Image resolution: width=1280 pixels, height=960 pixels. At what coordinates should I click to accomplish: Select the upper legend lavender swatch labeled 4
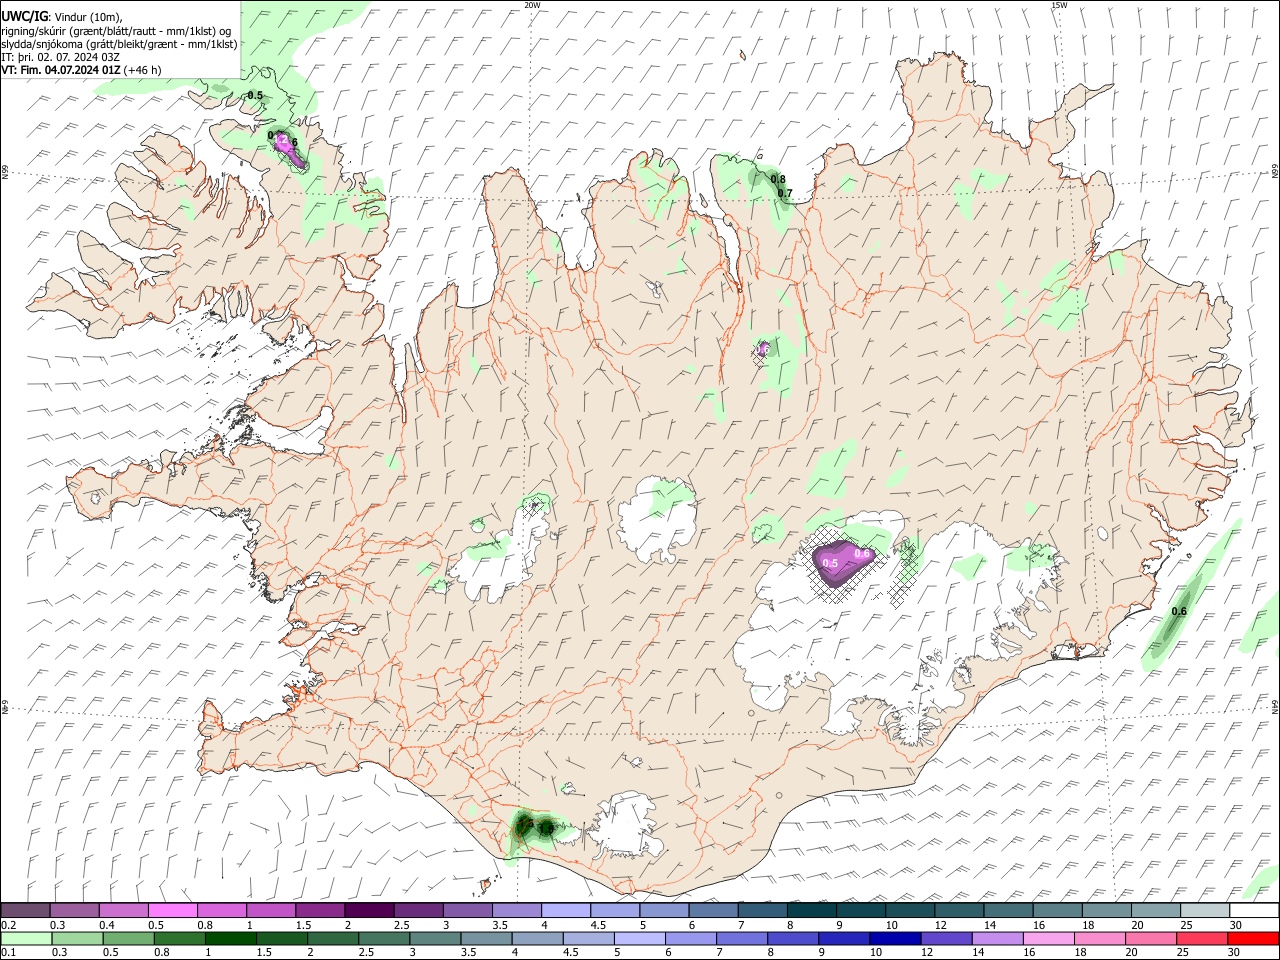565,910
